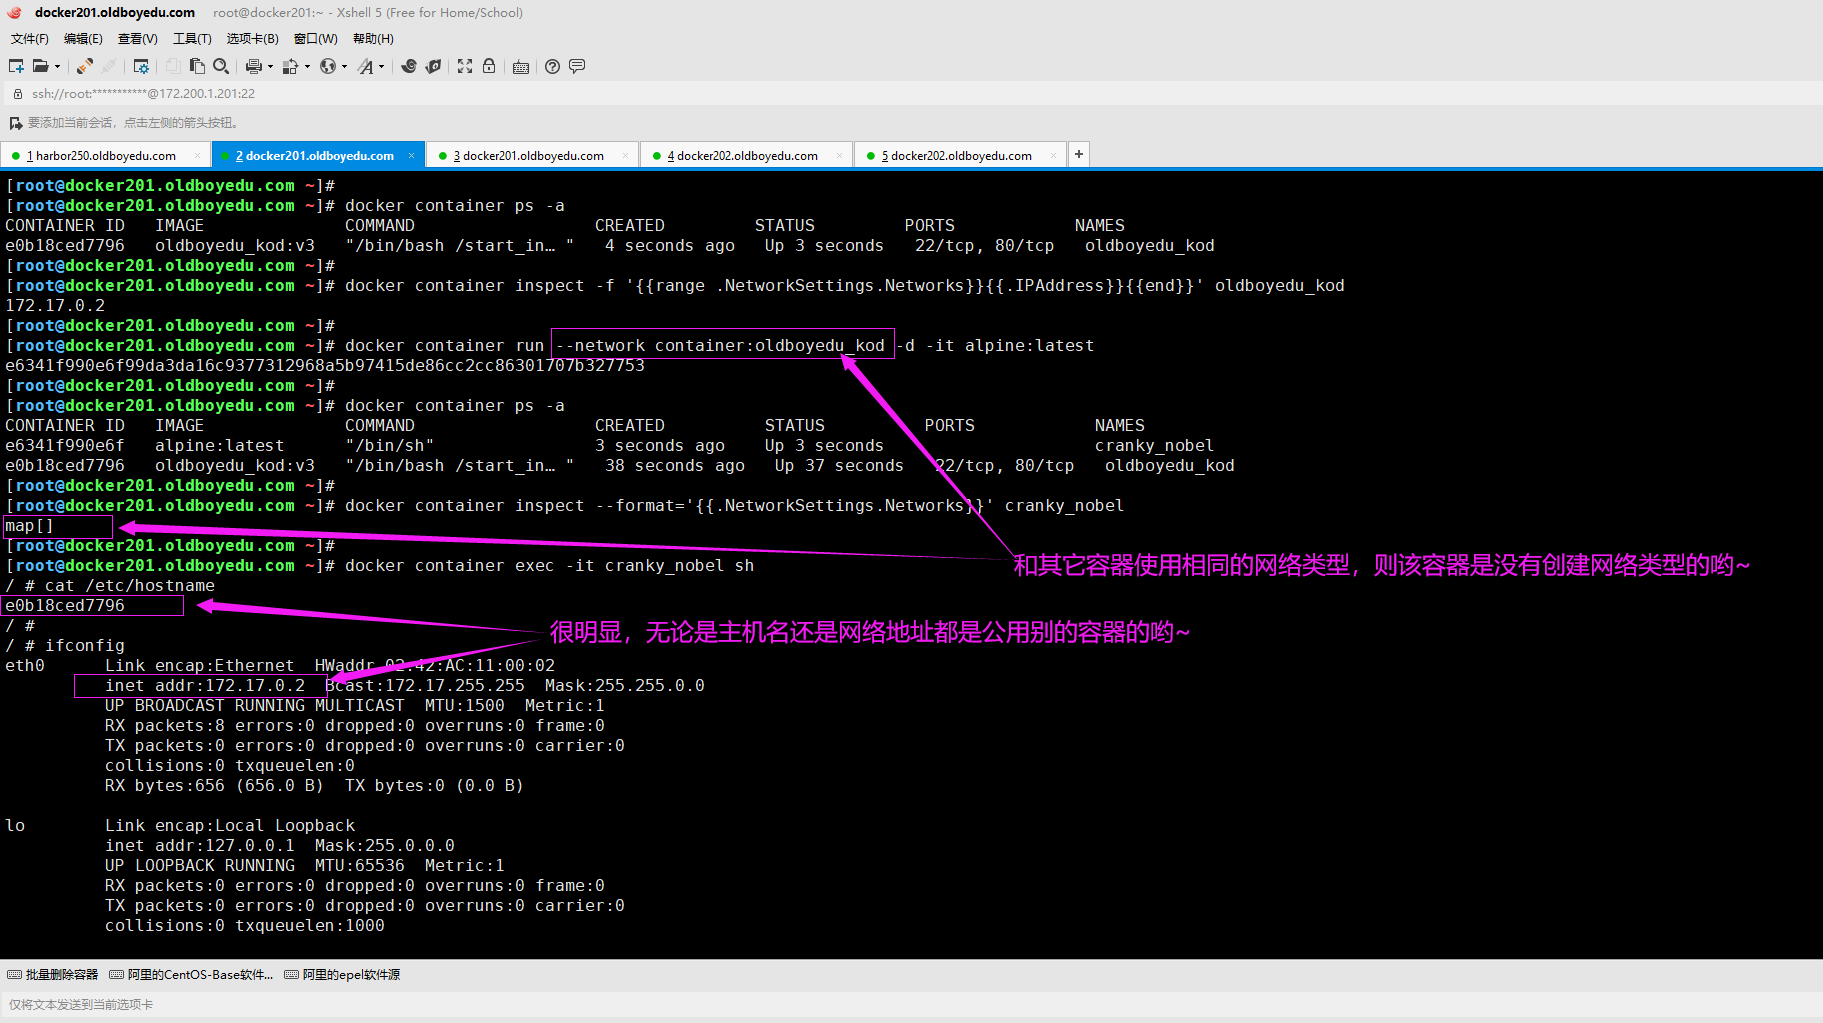This screenshot has width=1823, height=1023.
Task: Open the 查看(V) menu
Action: 137,39
